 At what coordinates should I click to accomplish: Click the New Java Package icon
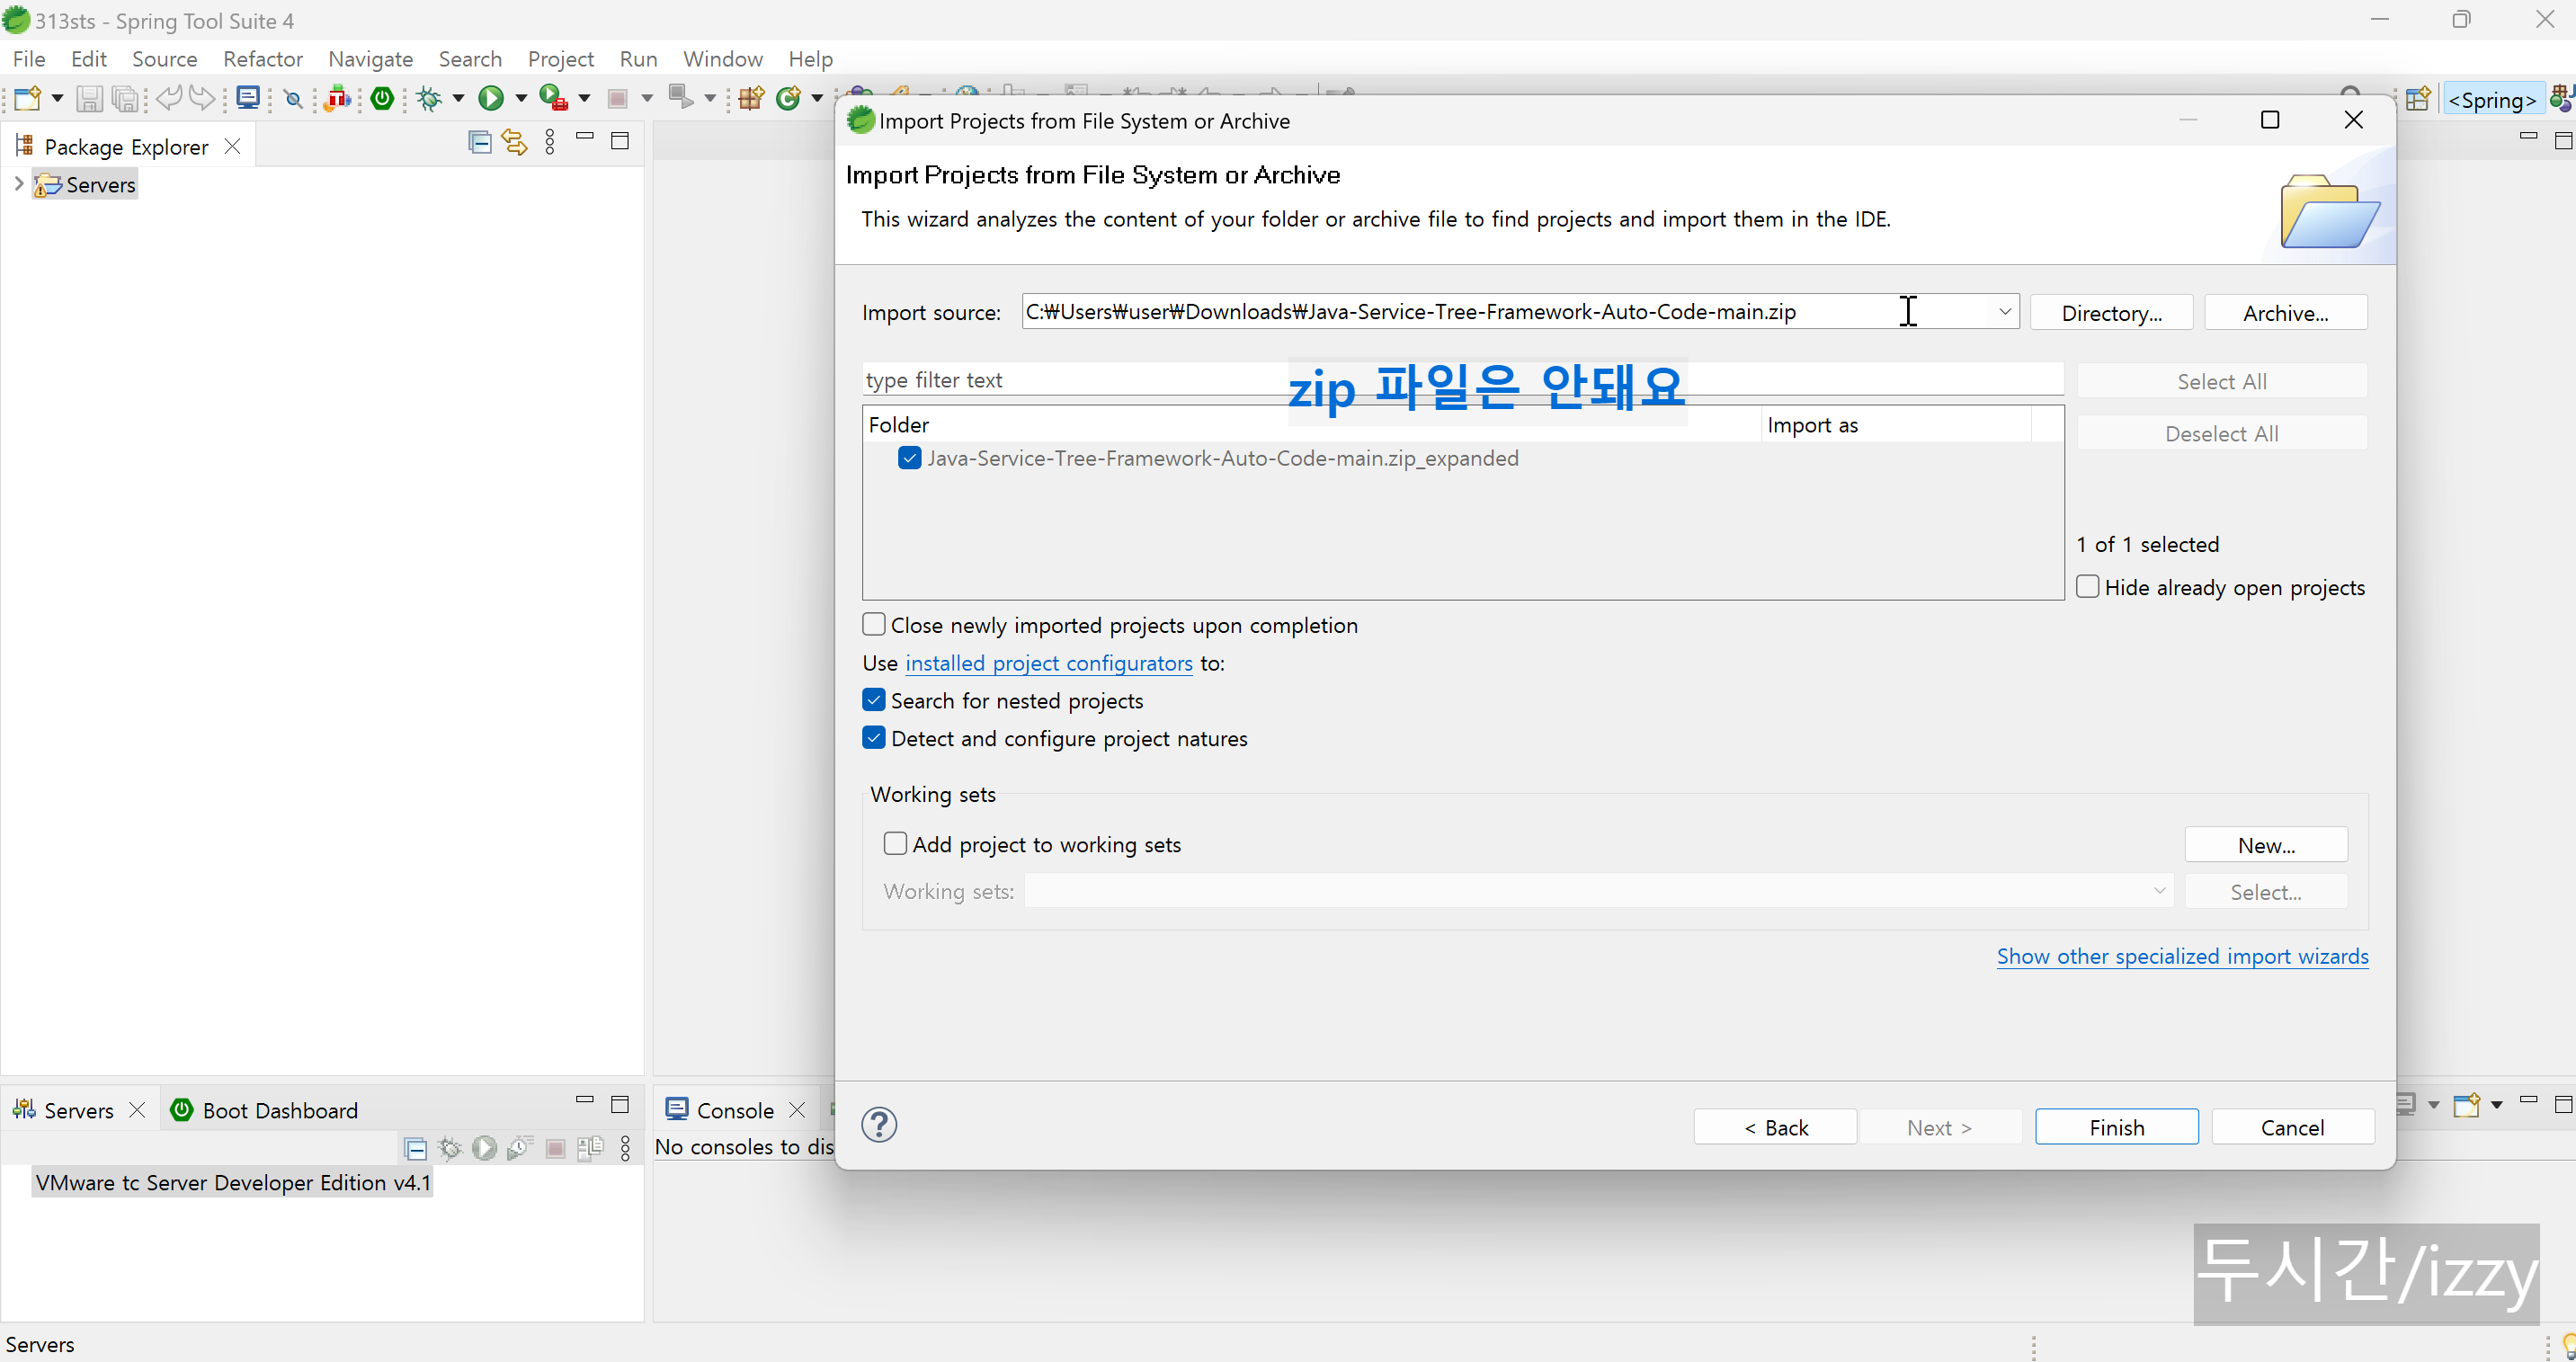point(751,98)
